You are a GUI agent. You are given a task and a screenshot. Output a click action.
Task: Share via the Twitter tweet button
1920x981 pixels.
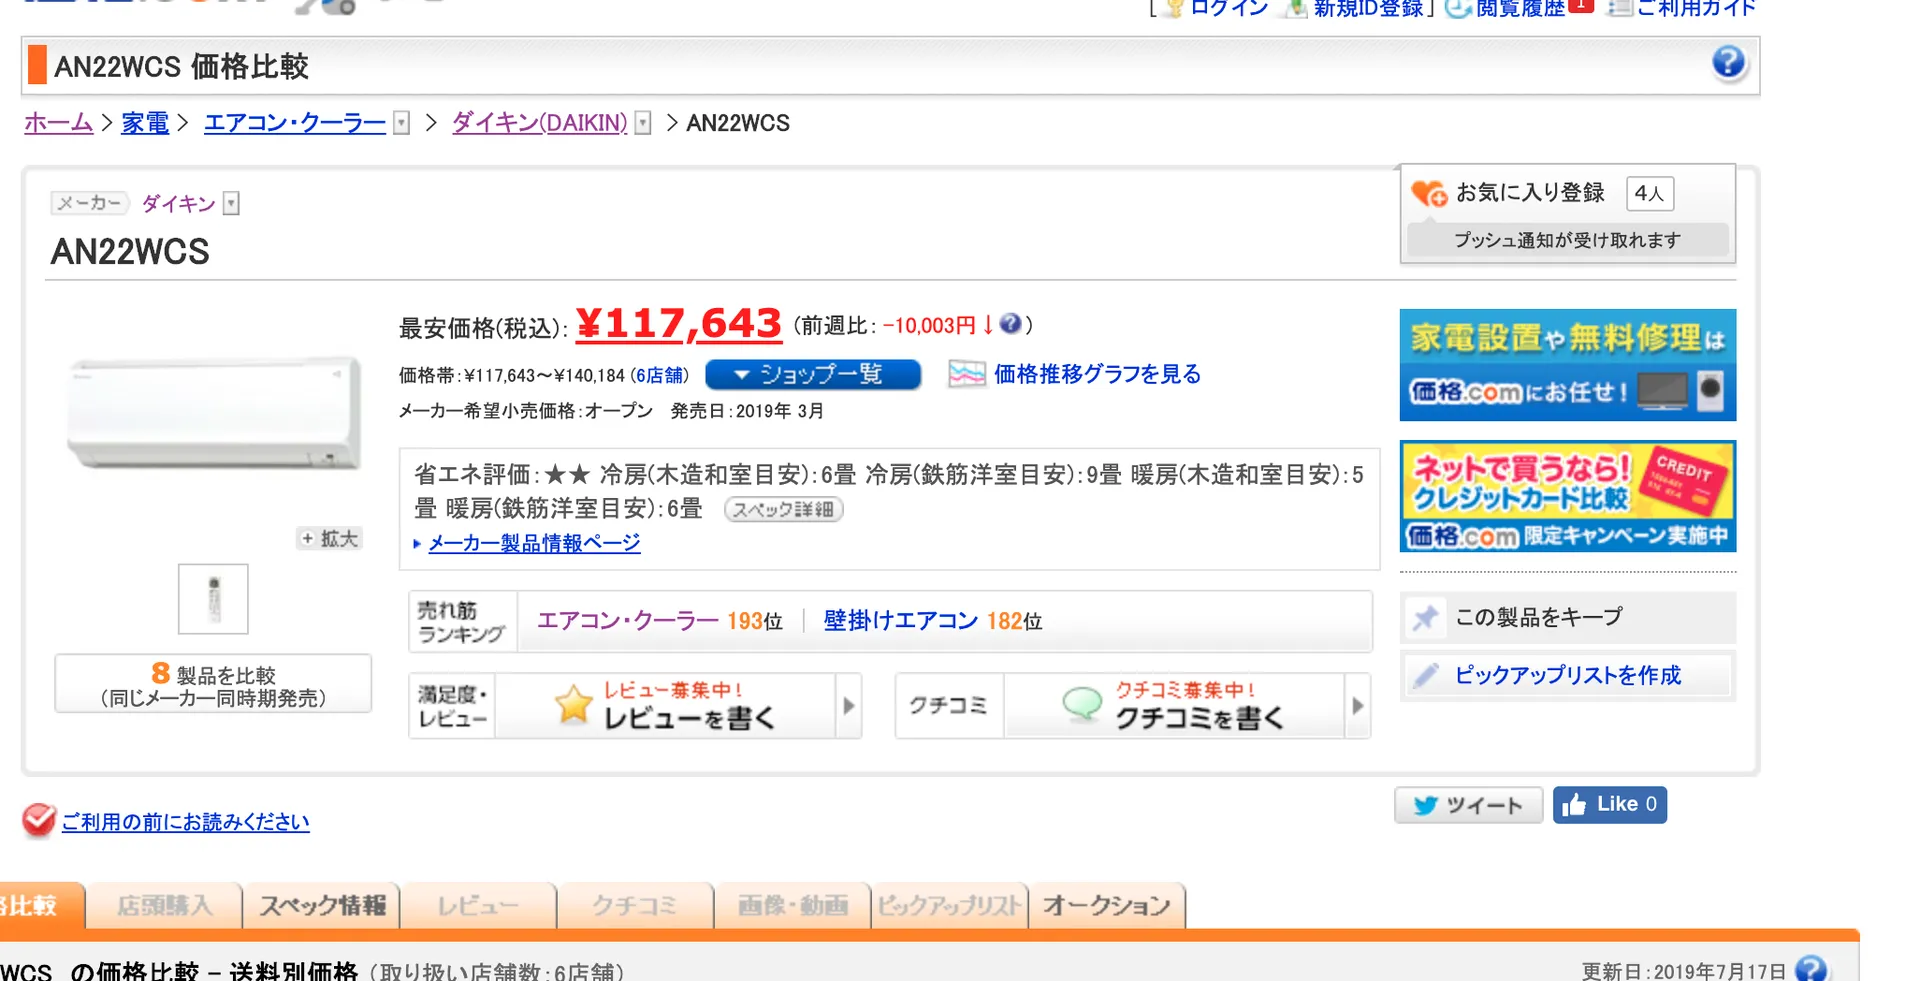coord(1467,805)
